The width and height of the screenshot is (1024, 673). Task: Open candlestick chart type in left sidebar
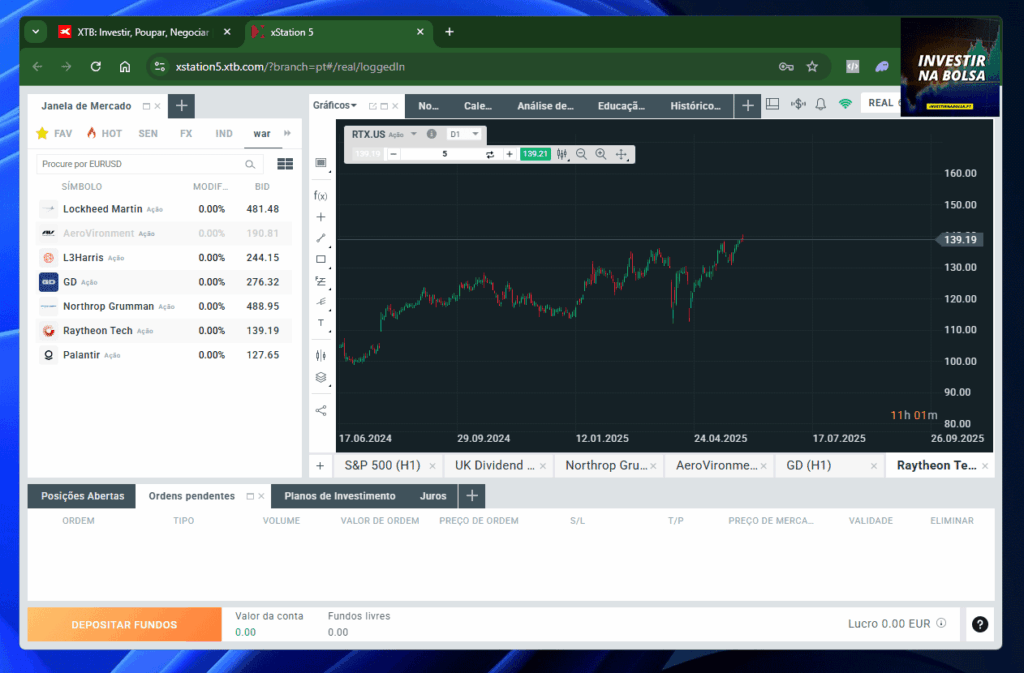tap(321, 355)
